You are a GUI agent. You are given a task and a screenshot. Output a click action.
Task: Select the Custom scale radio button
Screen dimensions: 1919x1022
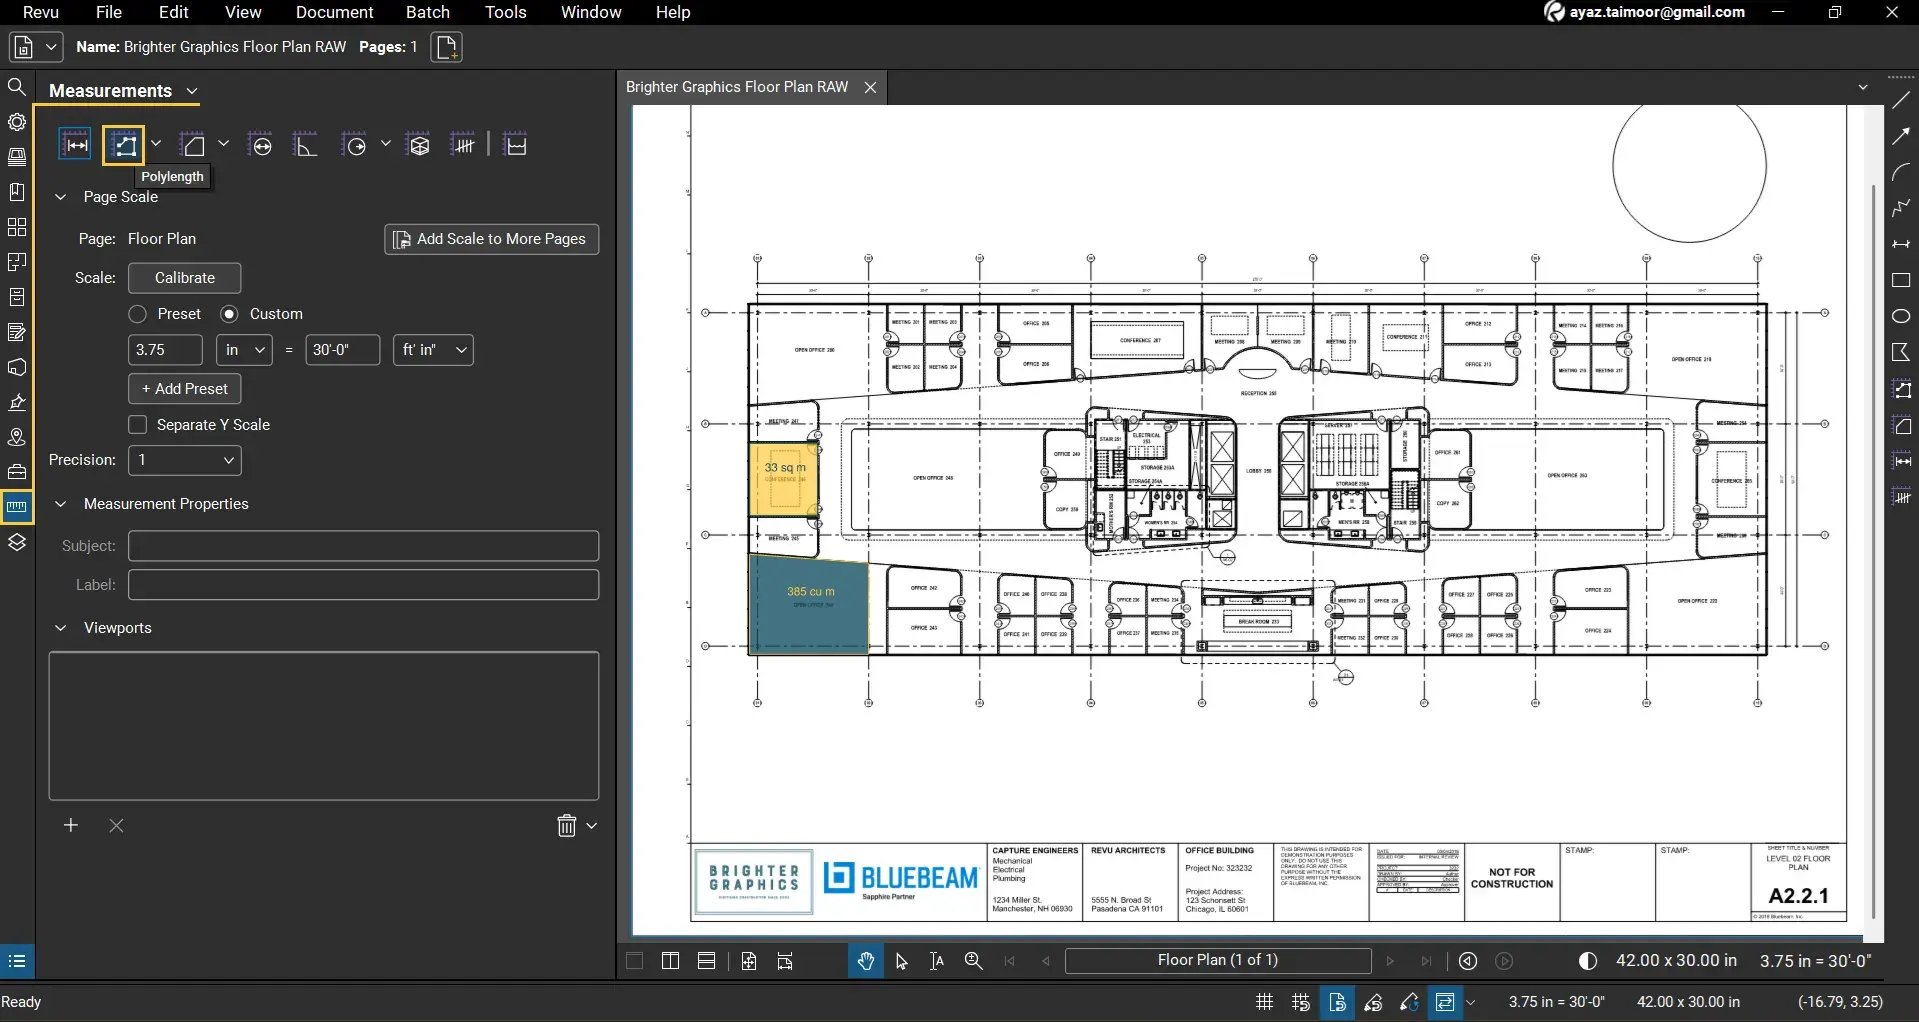(229, 314)
